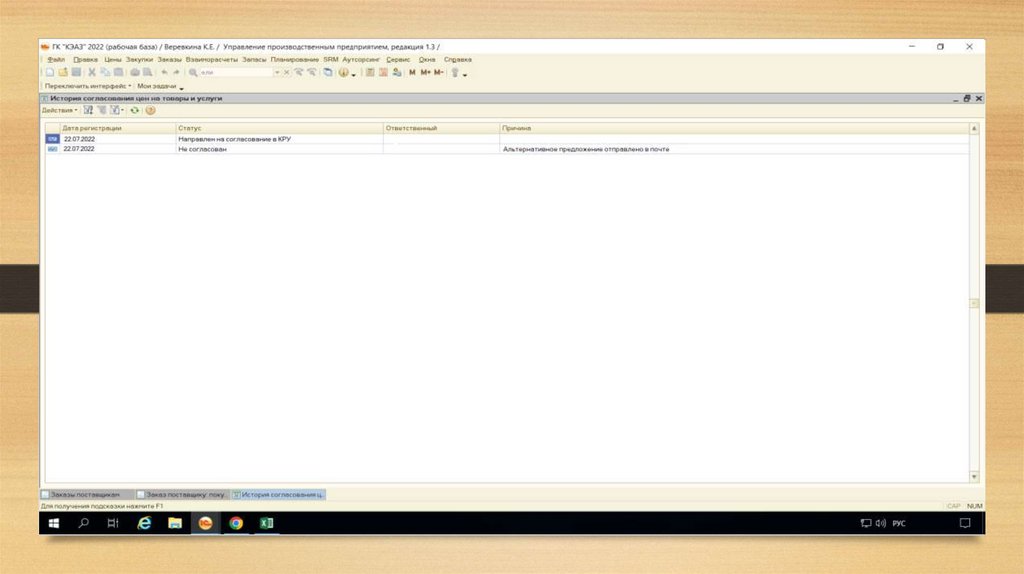
Task: Expand the Переключить интерфейс dropdown
Action: click(88, 87)
